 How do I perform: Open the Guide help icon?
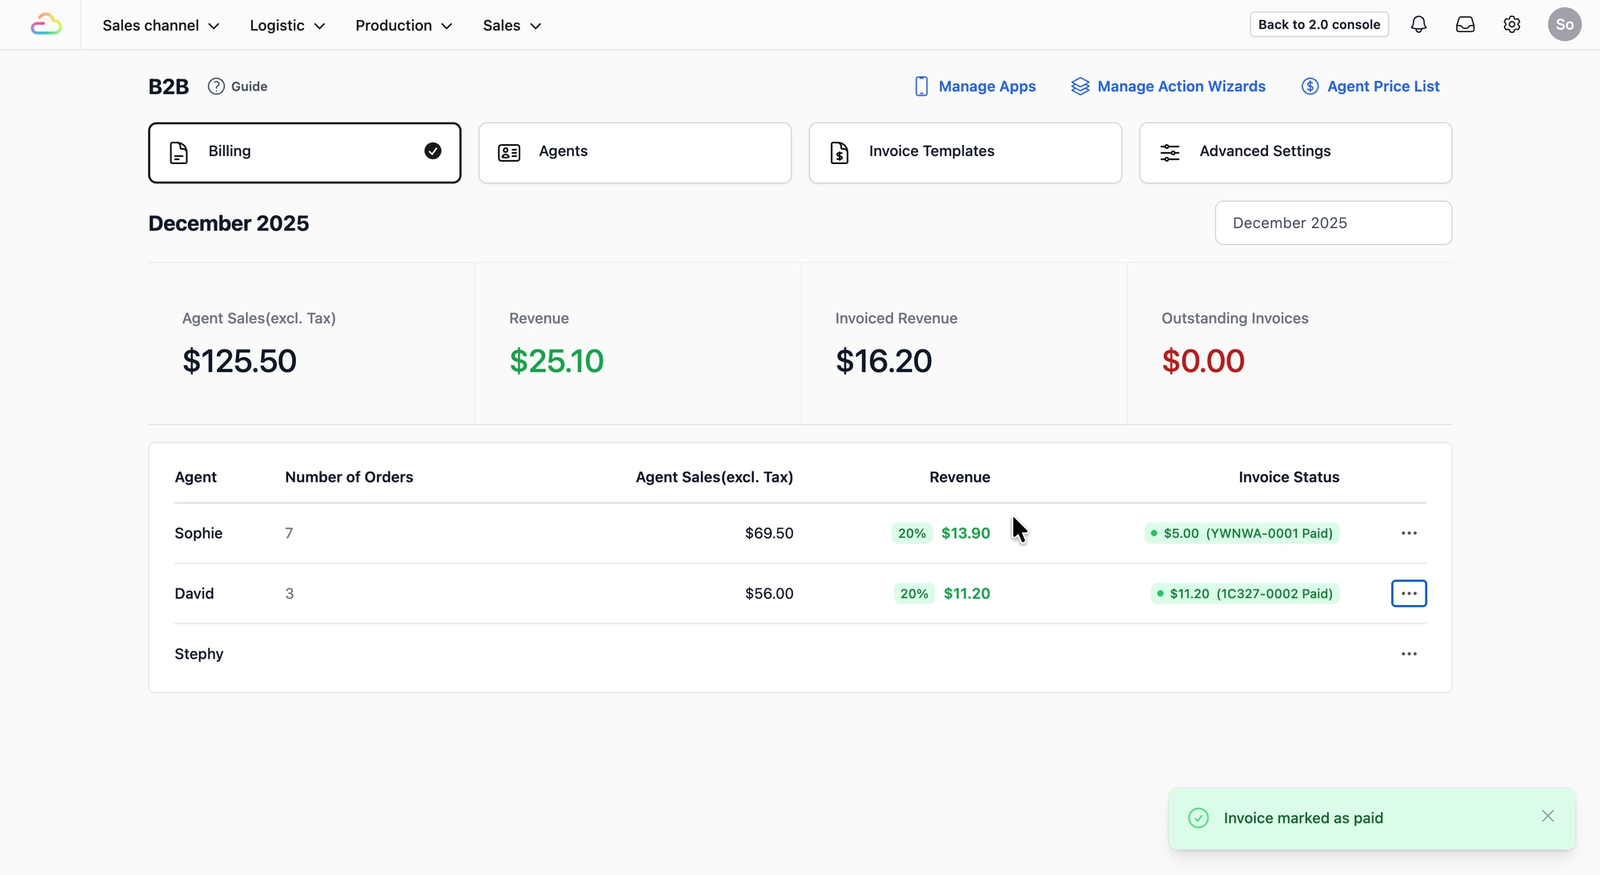(216, 86)
